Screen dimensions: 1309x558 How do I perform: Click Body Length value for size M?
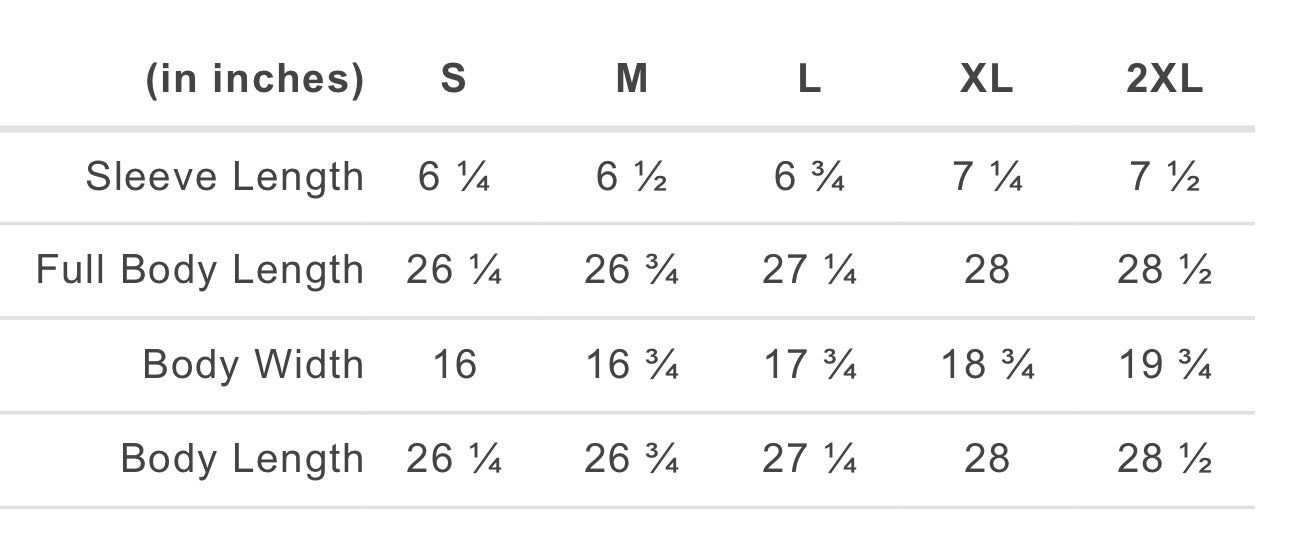pyautogui.click(x=631, y=458)
